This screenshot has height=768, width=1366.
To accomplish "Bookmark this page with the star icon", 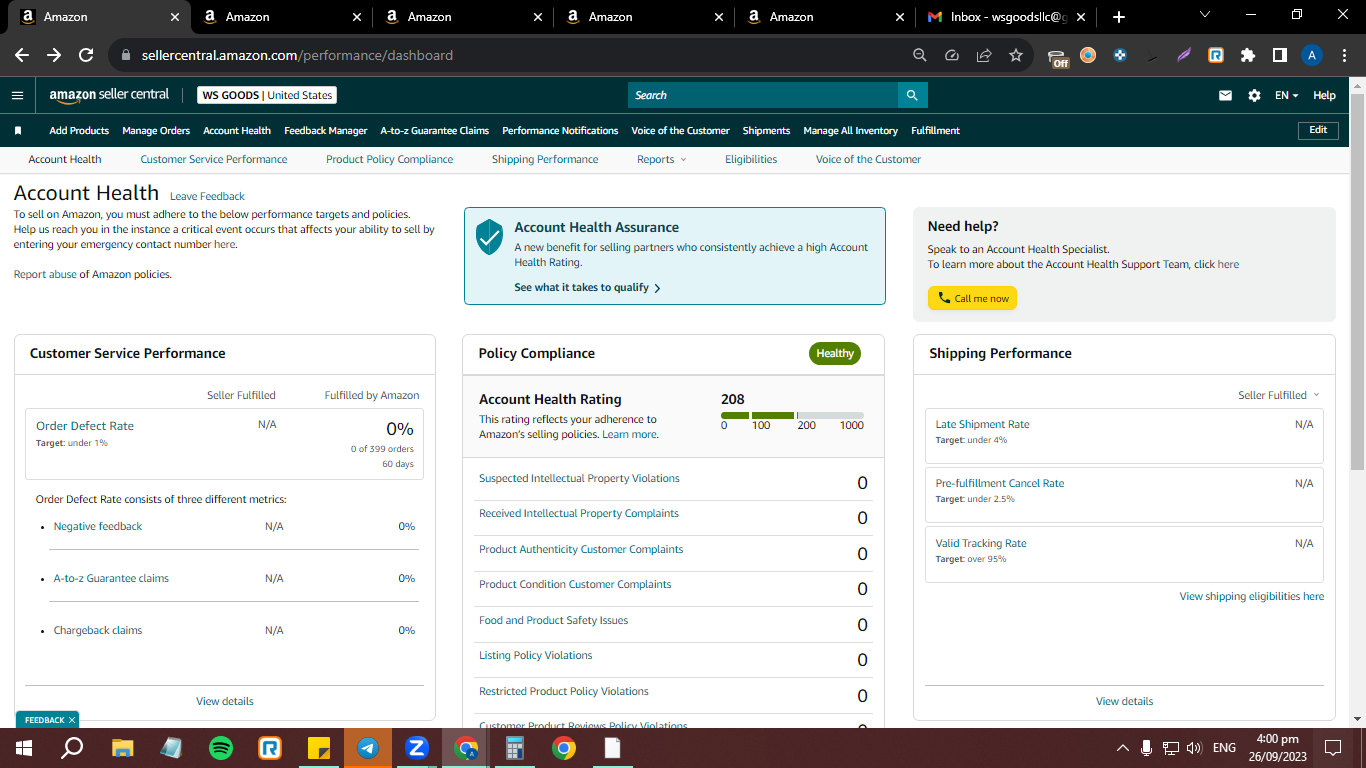I will (x=1016, y=55).
